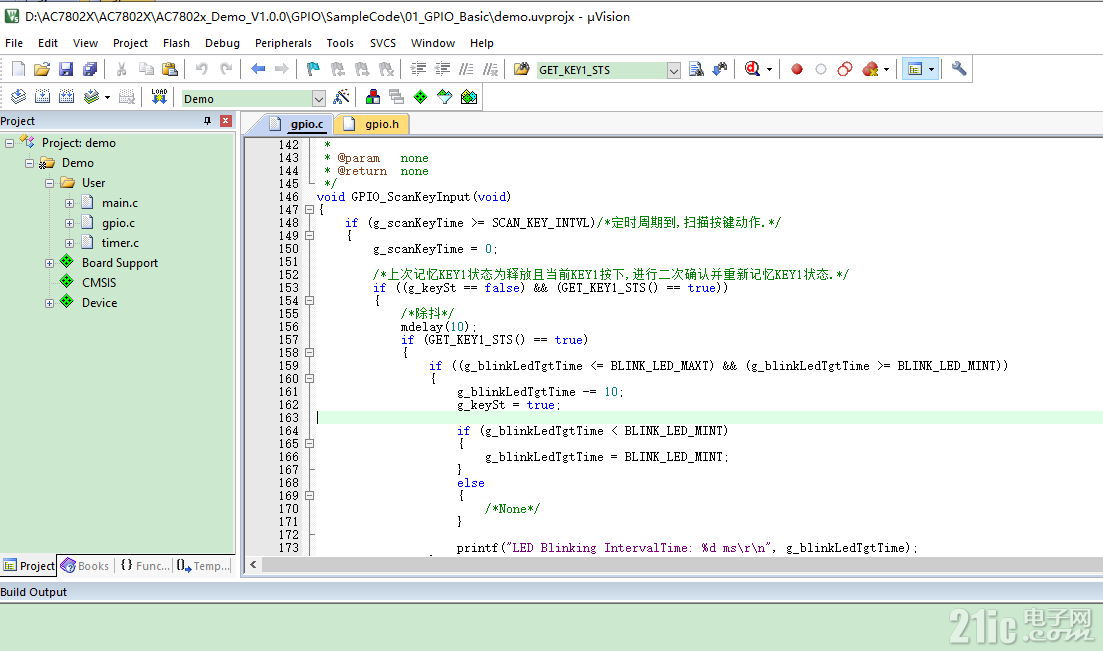The width and height of the screenshot is (1103, 651).
Task: Rebuild all target files
Action: [x=66, y=97]
